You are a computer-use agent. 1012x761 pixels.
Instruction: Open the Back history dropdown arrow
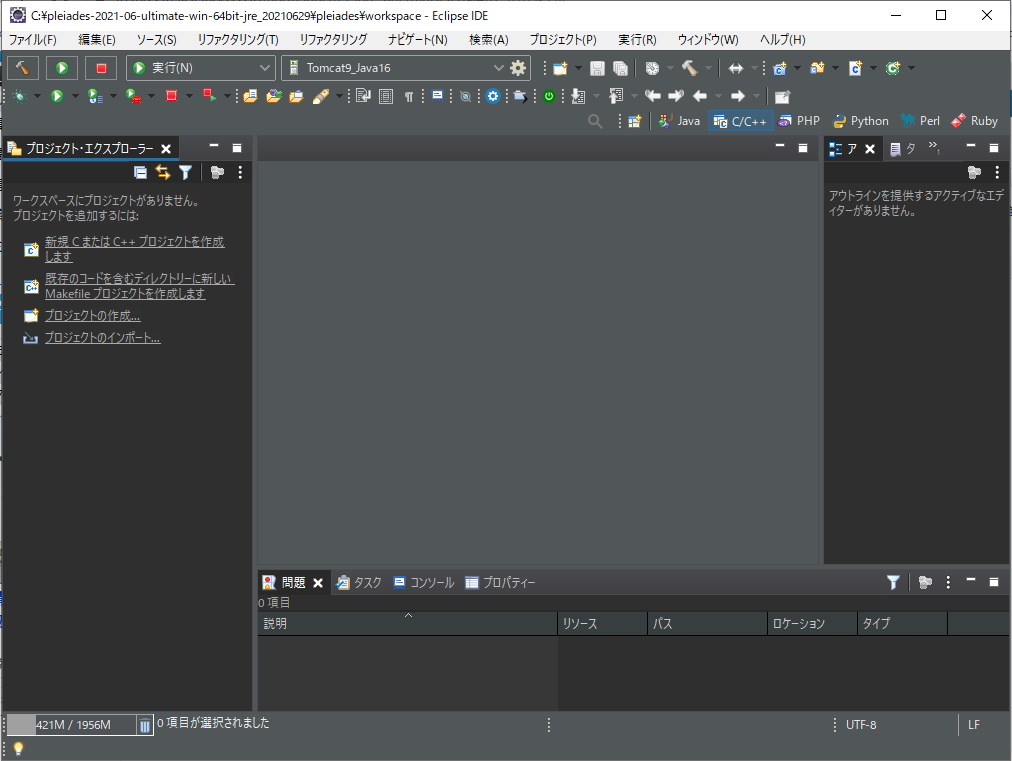718,97
